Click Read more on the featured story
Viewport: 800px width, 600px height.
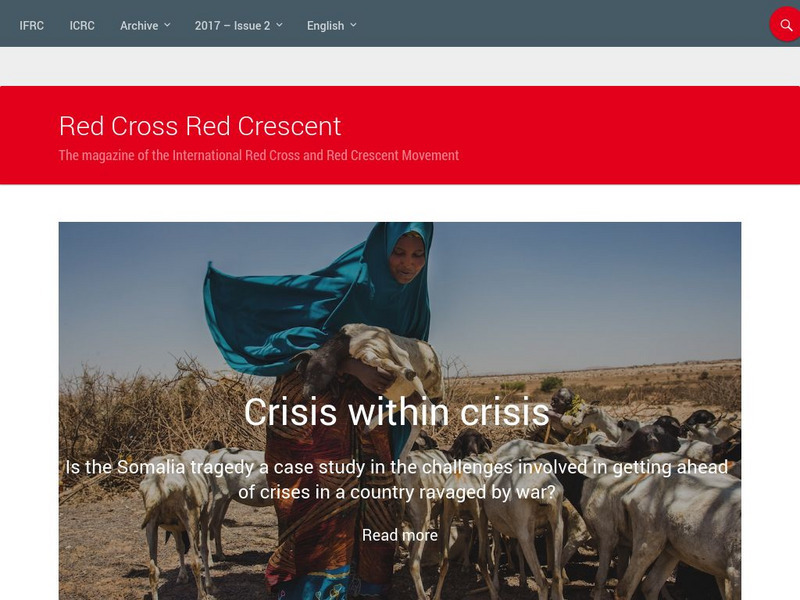pos(399,535)
